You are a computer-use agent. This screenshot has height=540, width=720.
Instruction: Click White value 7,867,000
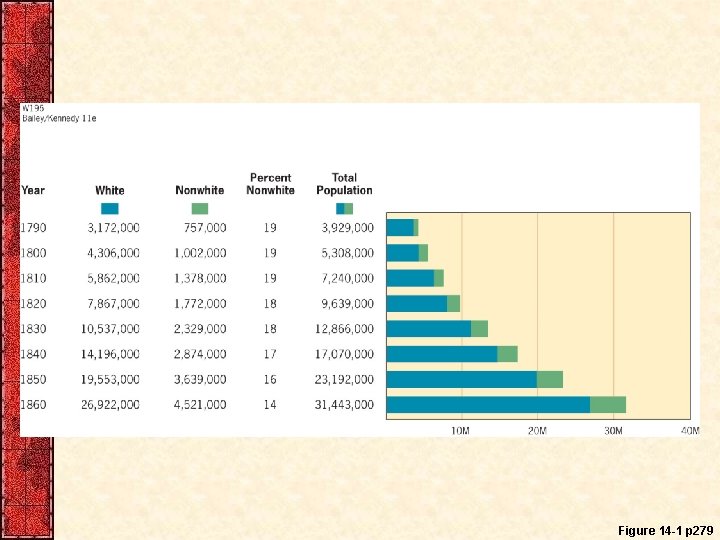click(113, 304)
